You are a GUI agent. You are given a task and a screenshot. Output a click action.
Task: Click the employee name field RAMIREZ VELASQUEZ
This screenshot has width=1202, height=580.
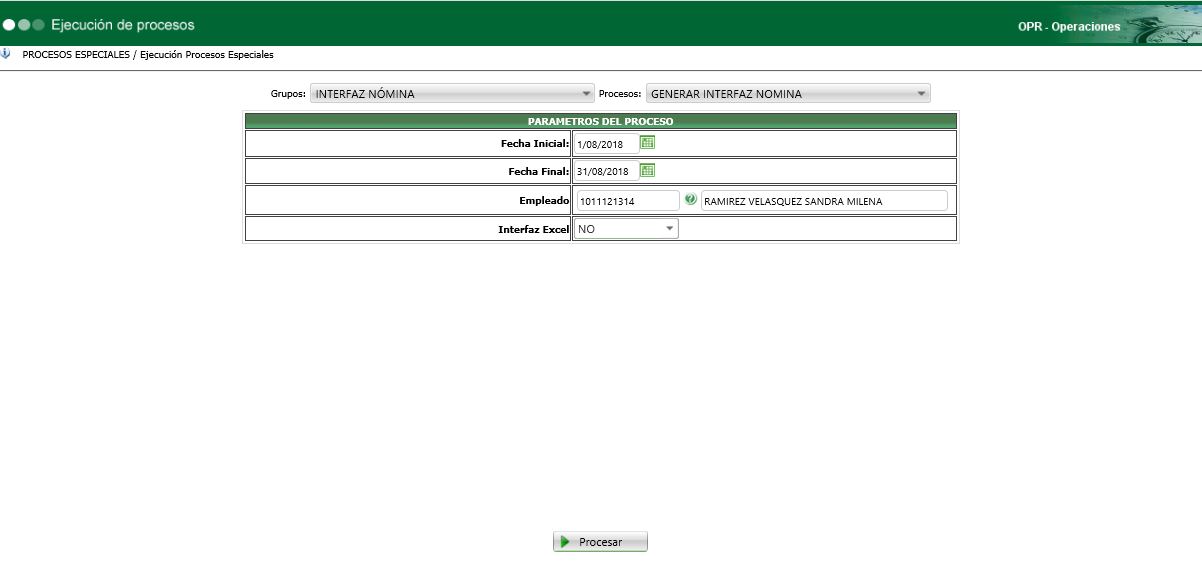pos(824,201)
